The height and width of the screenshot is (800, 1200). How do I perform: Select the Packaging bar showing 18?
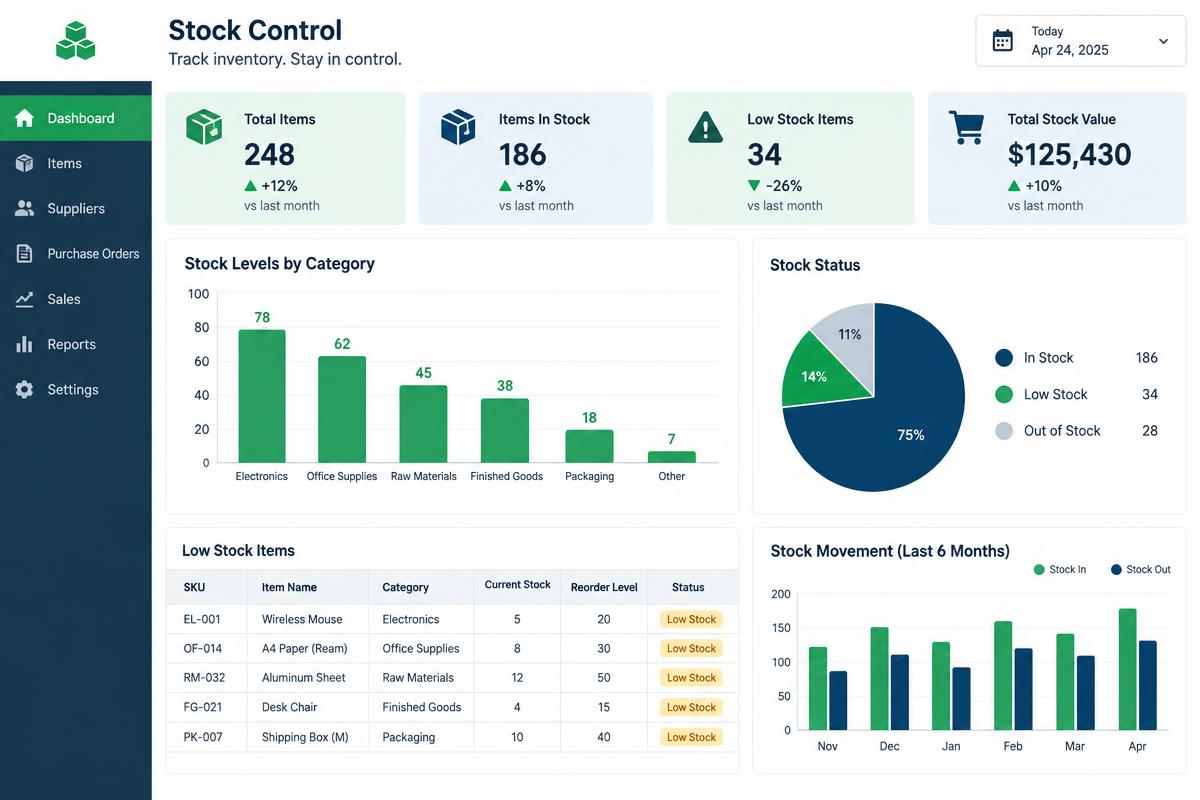click(x=590, y=446)
